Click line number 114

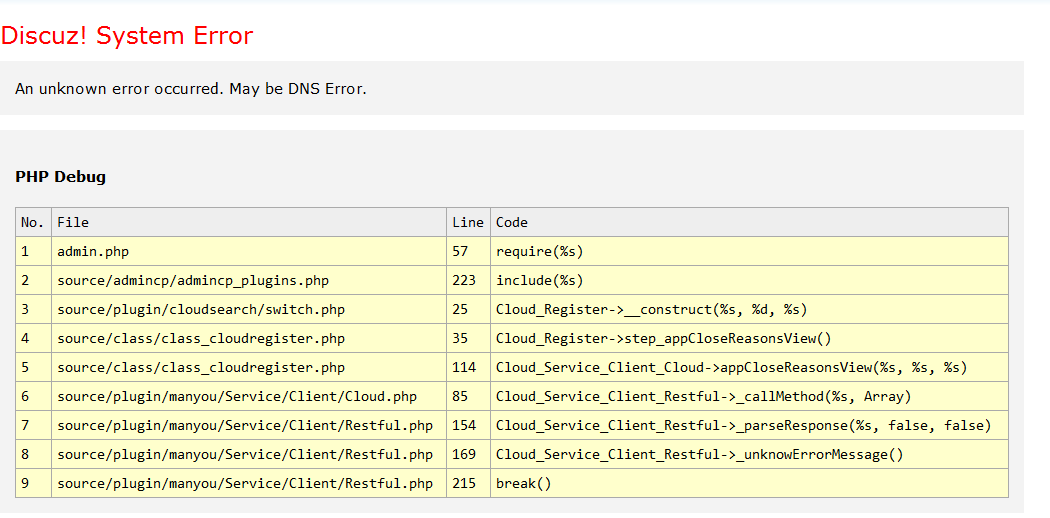point(469,367)
